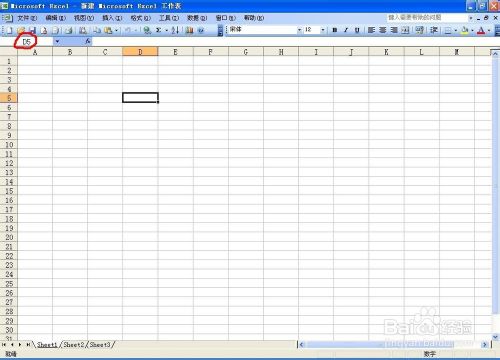Apply Borders using the borders icon
Image resolution: width=500 pixels, height=360 pixels.
(448, 30)
